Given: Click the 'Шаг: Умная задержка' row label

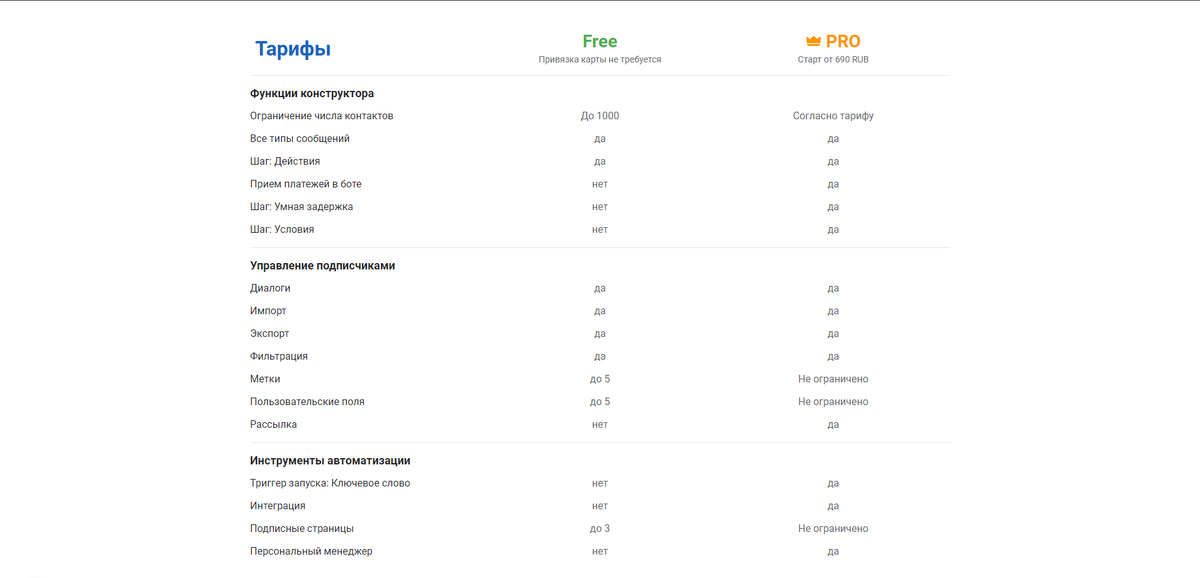Looking at the screenshot, I should point(301,207).
